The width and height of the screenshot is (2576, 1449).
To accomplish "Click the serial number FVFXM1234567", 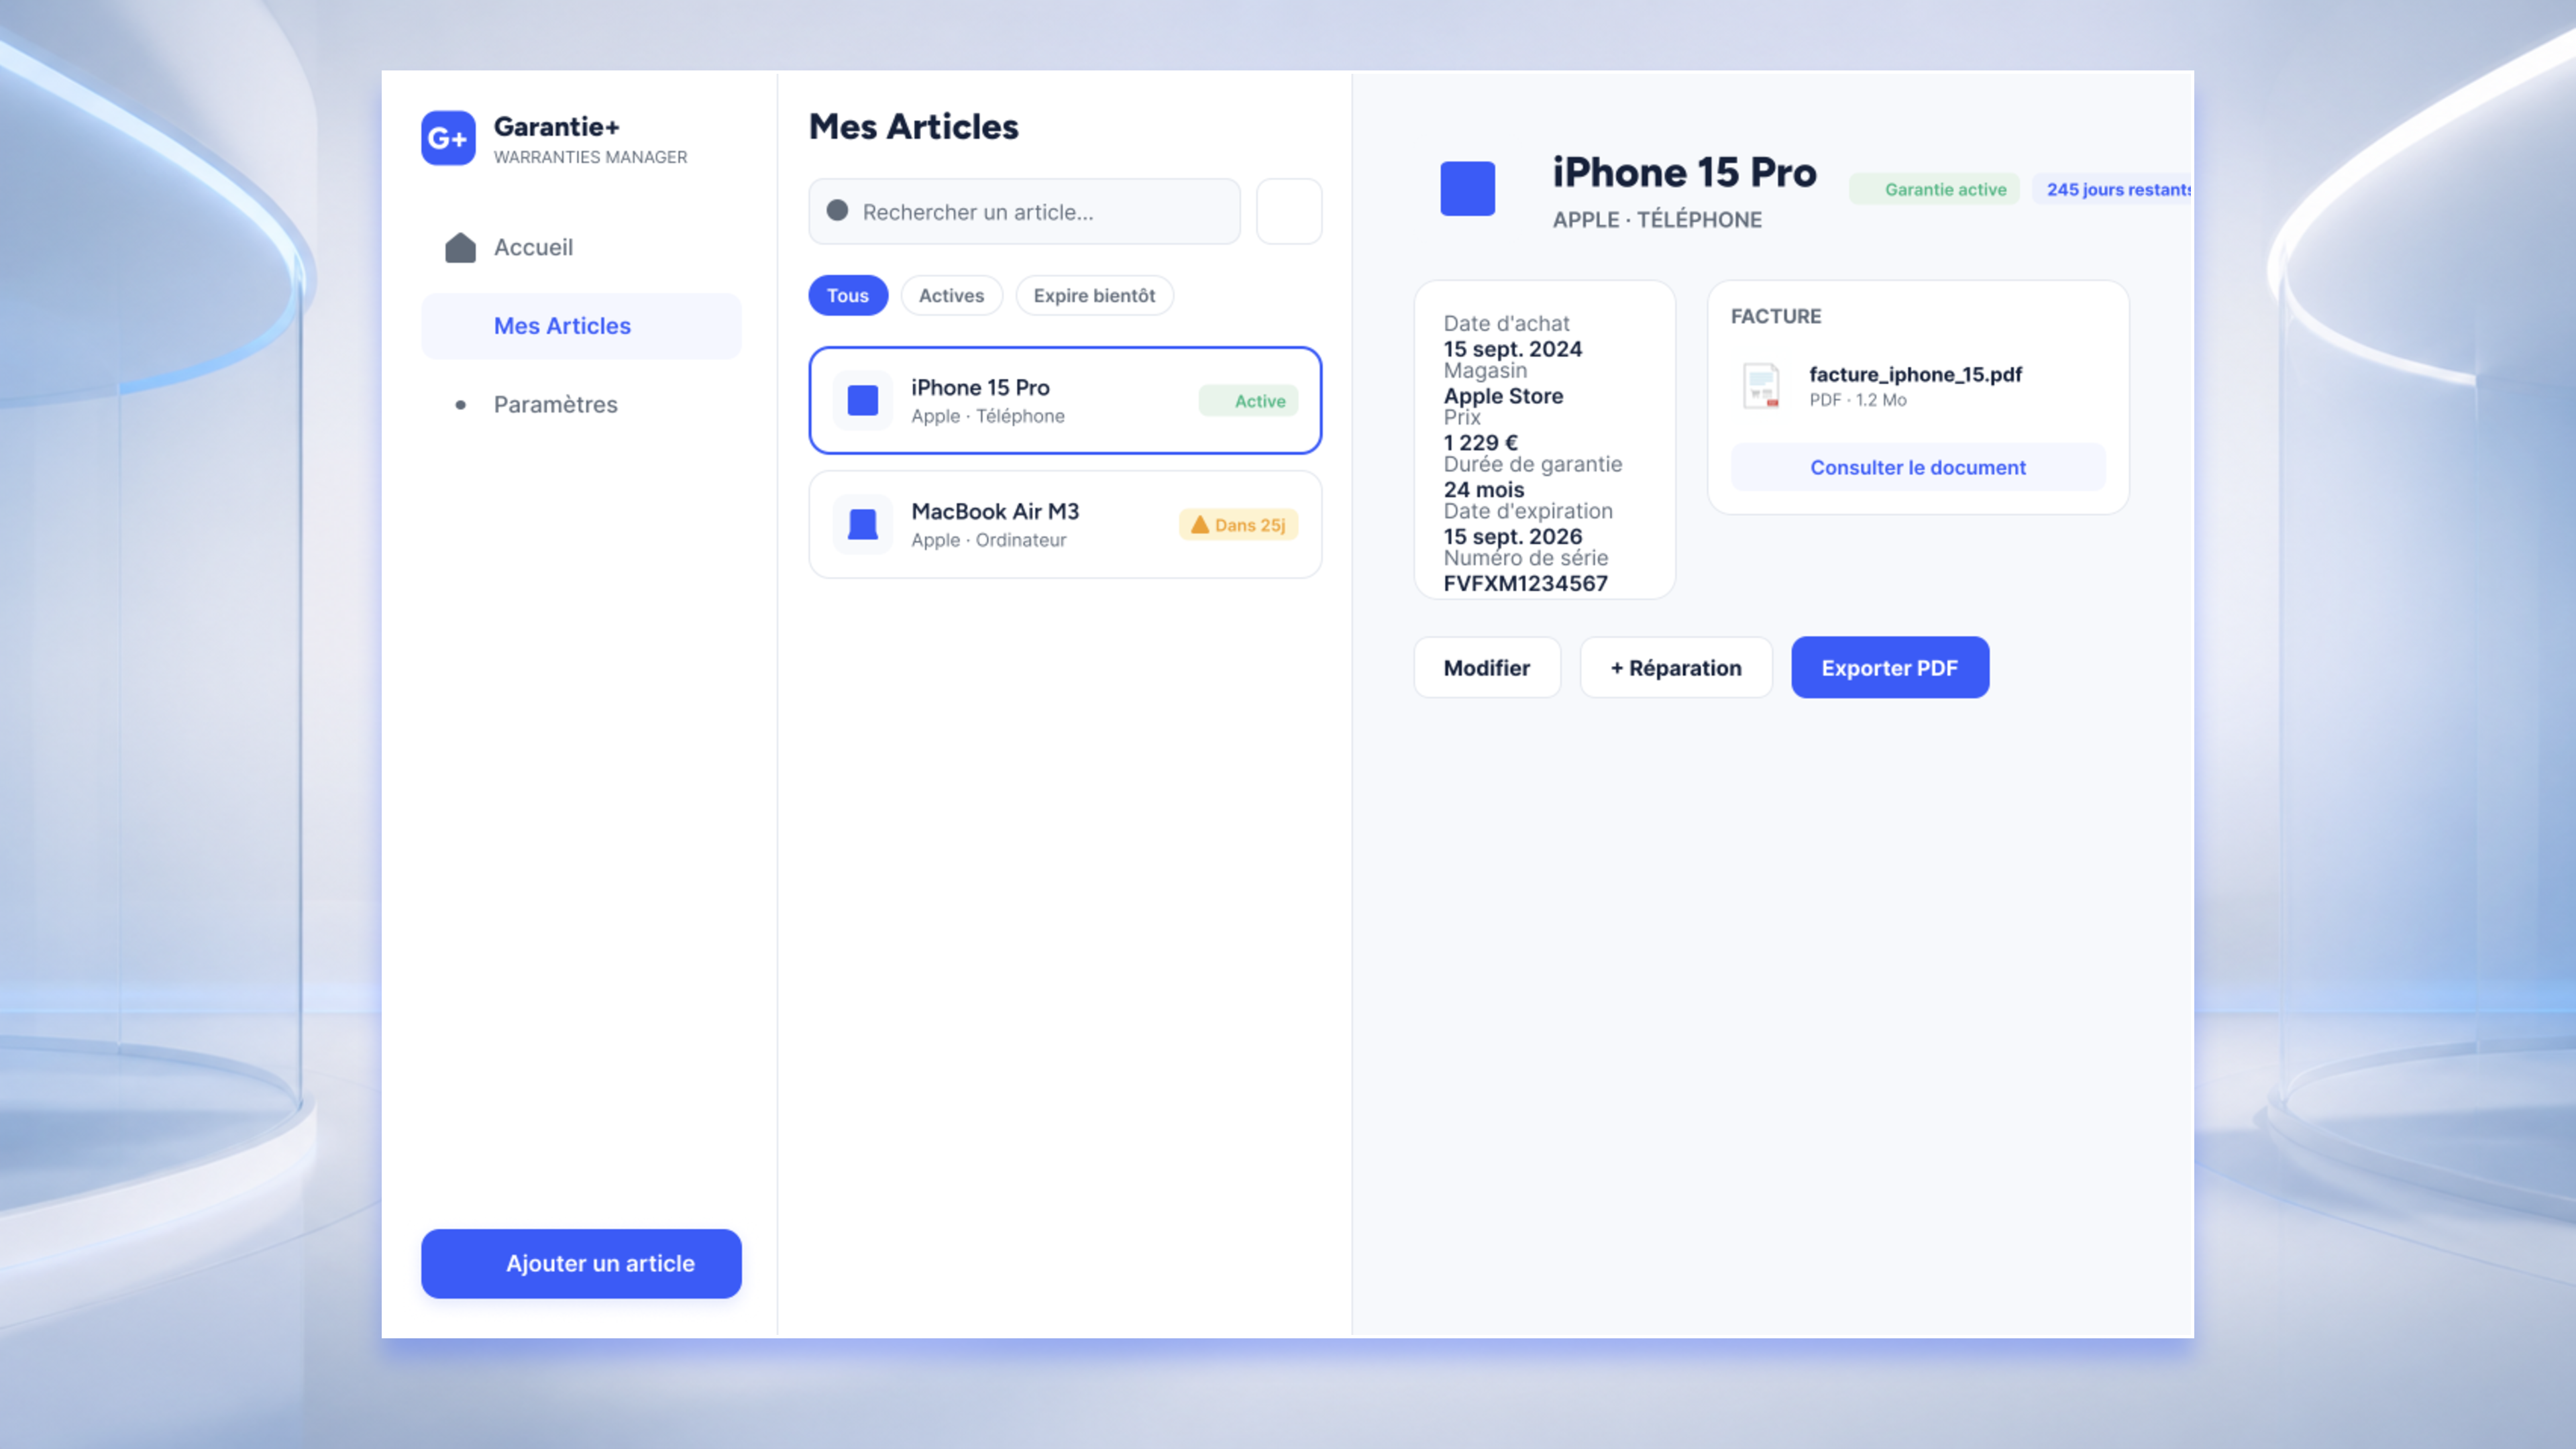I will [1525, 584].
